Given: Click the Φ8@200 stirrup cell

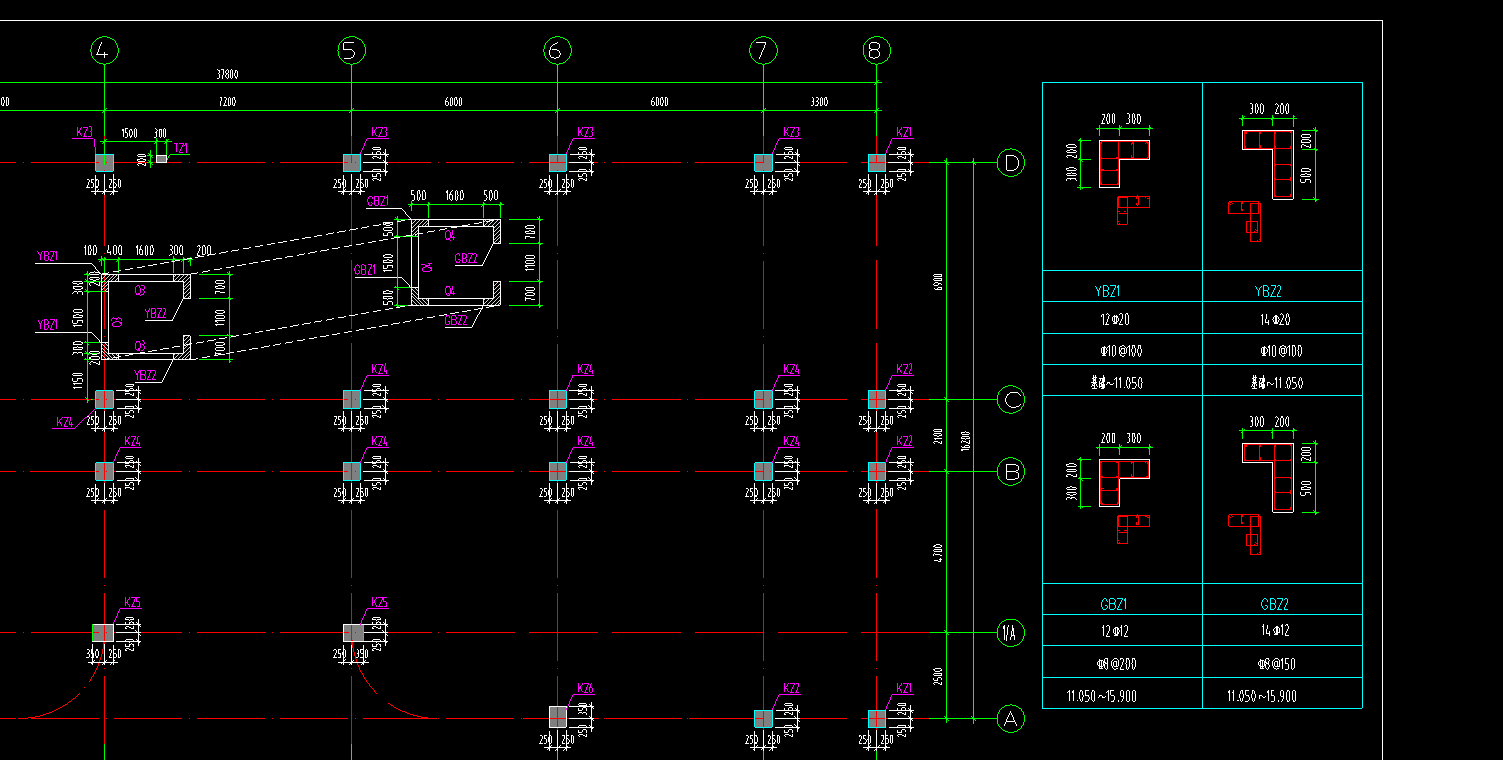Looking at the screenshot, I should tap(1122, 663).
